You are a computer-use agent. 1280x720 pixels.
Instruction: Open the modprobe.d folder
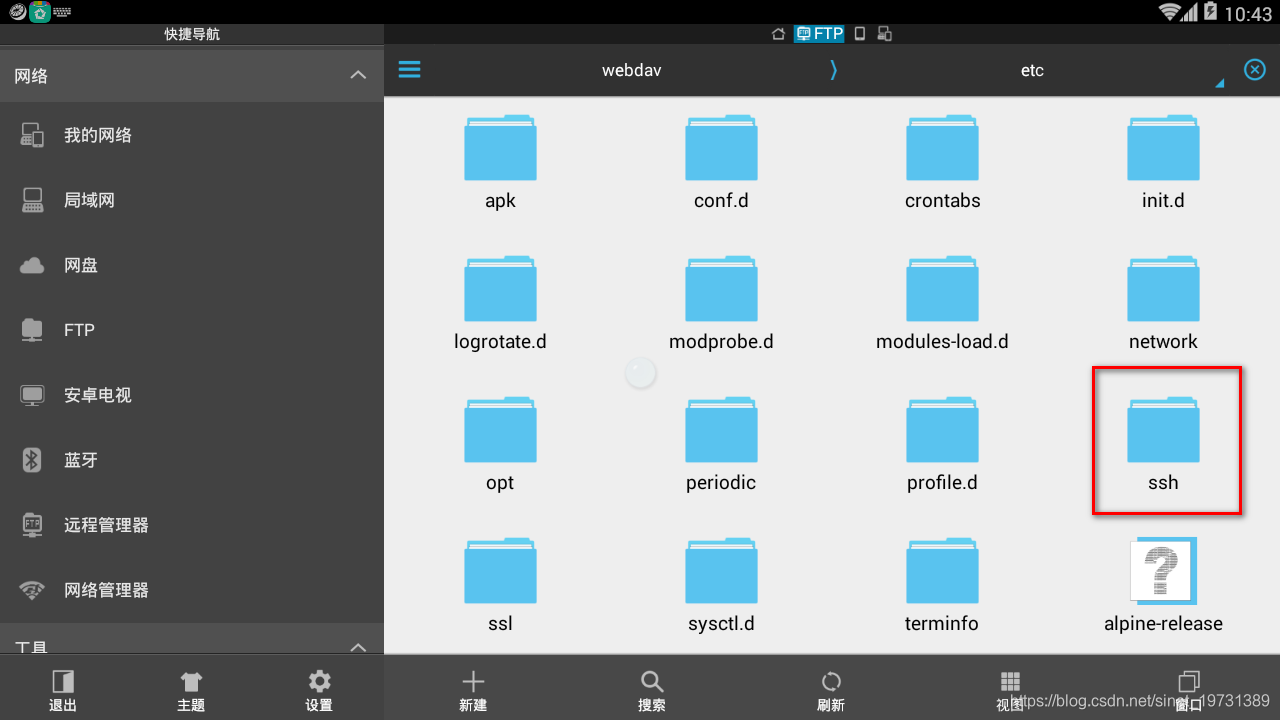(x=721, y=303)
